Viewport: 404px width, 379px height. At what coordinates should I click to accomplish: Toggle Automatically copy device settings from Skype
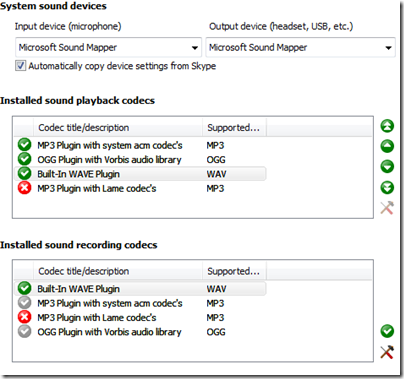(20, 66)
